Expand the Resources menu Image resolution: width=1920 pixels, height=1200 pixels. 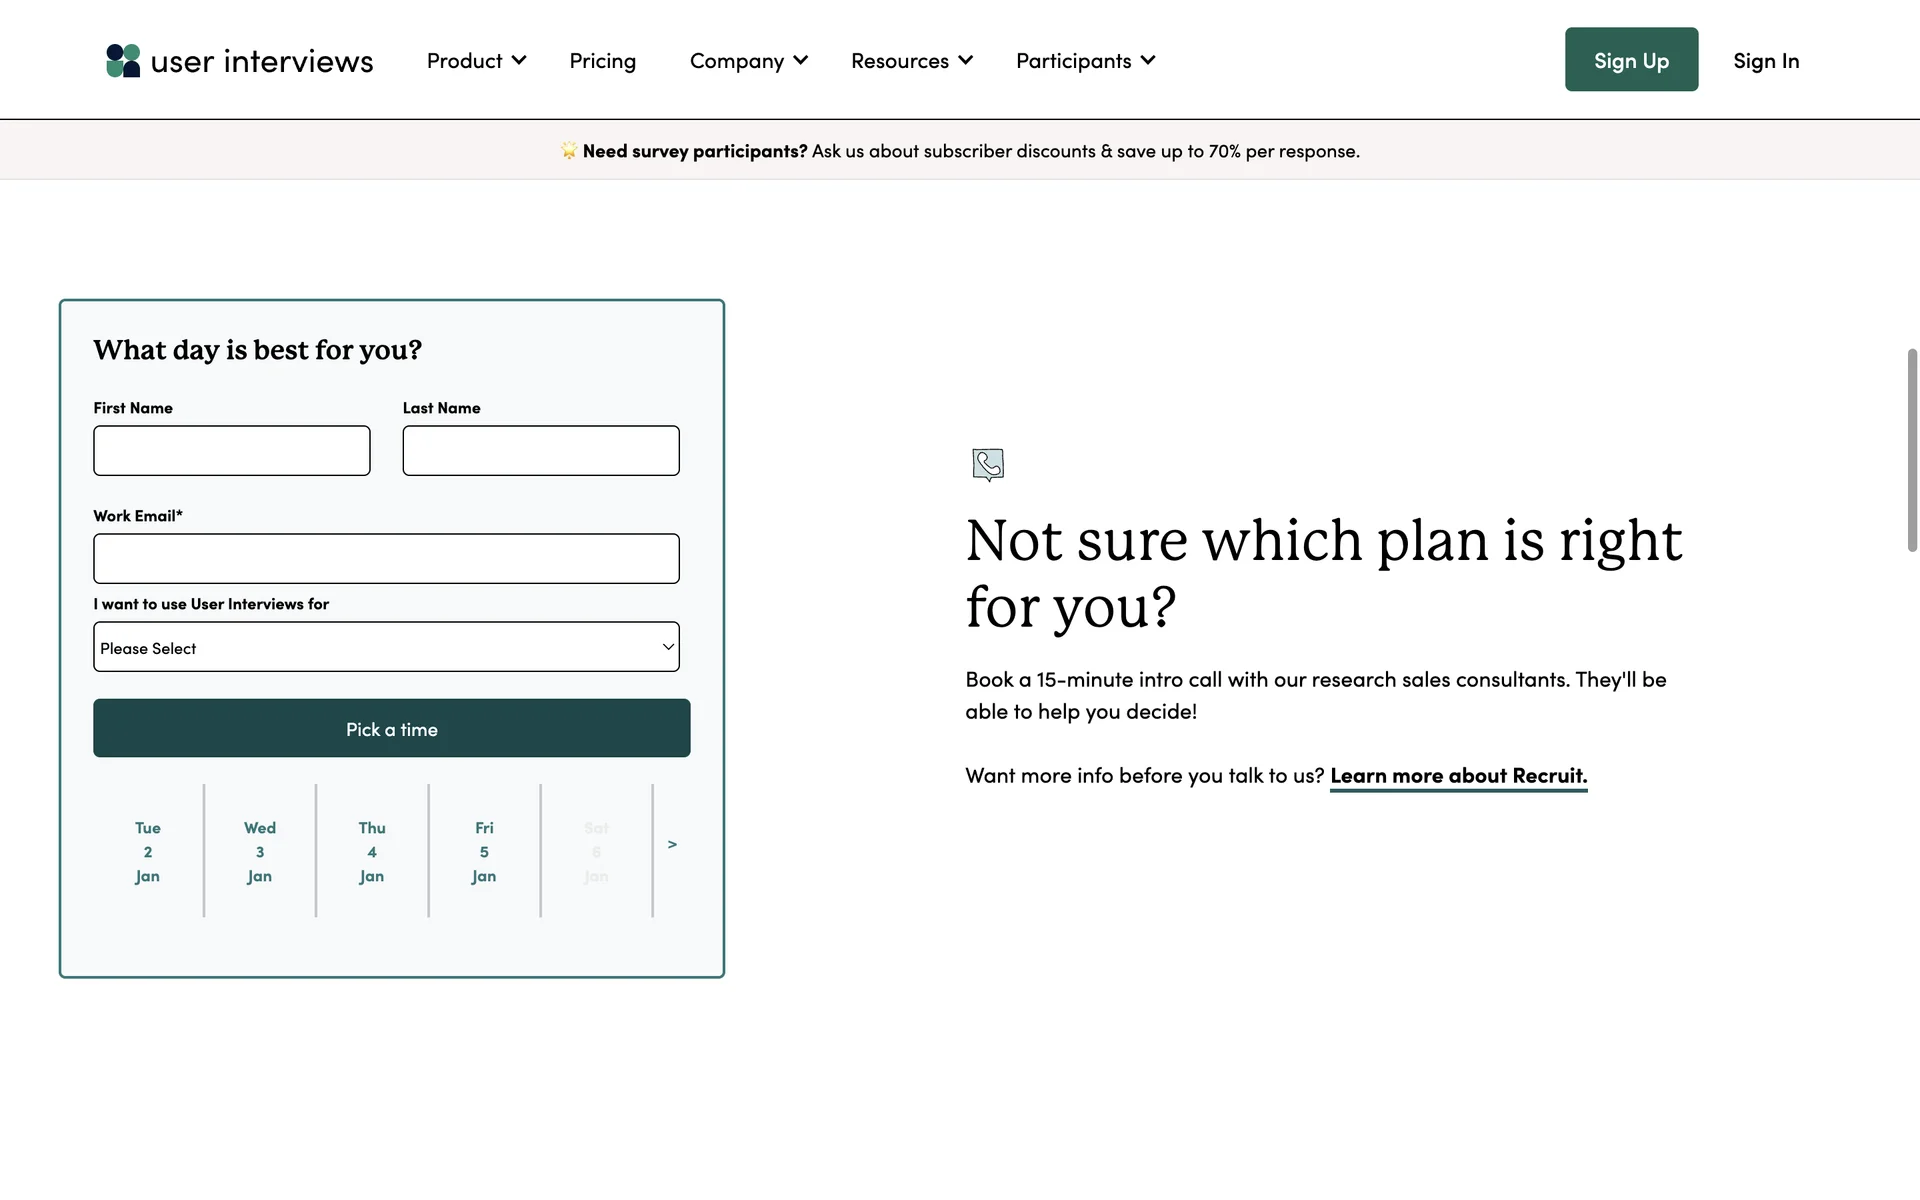(x=911, y=61)
